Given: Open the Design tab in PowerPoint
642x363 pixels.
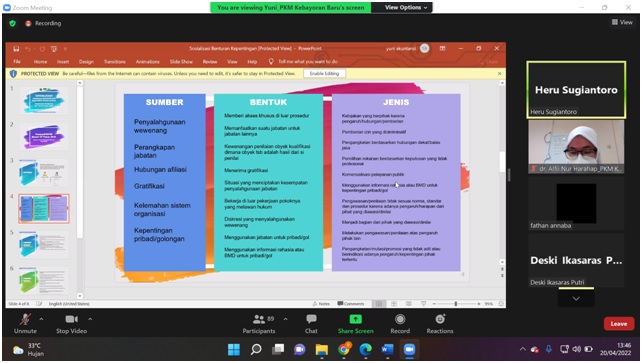Looking at the screenshot, I should click(86, 62).
